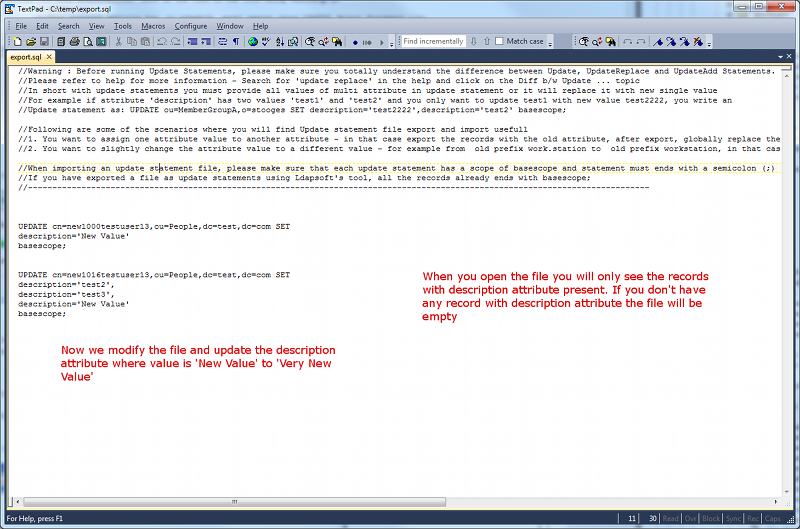Sort lines with the A-Z sort icon
The height and width of the screenshot is (529, 800).
tap(280, 42)
